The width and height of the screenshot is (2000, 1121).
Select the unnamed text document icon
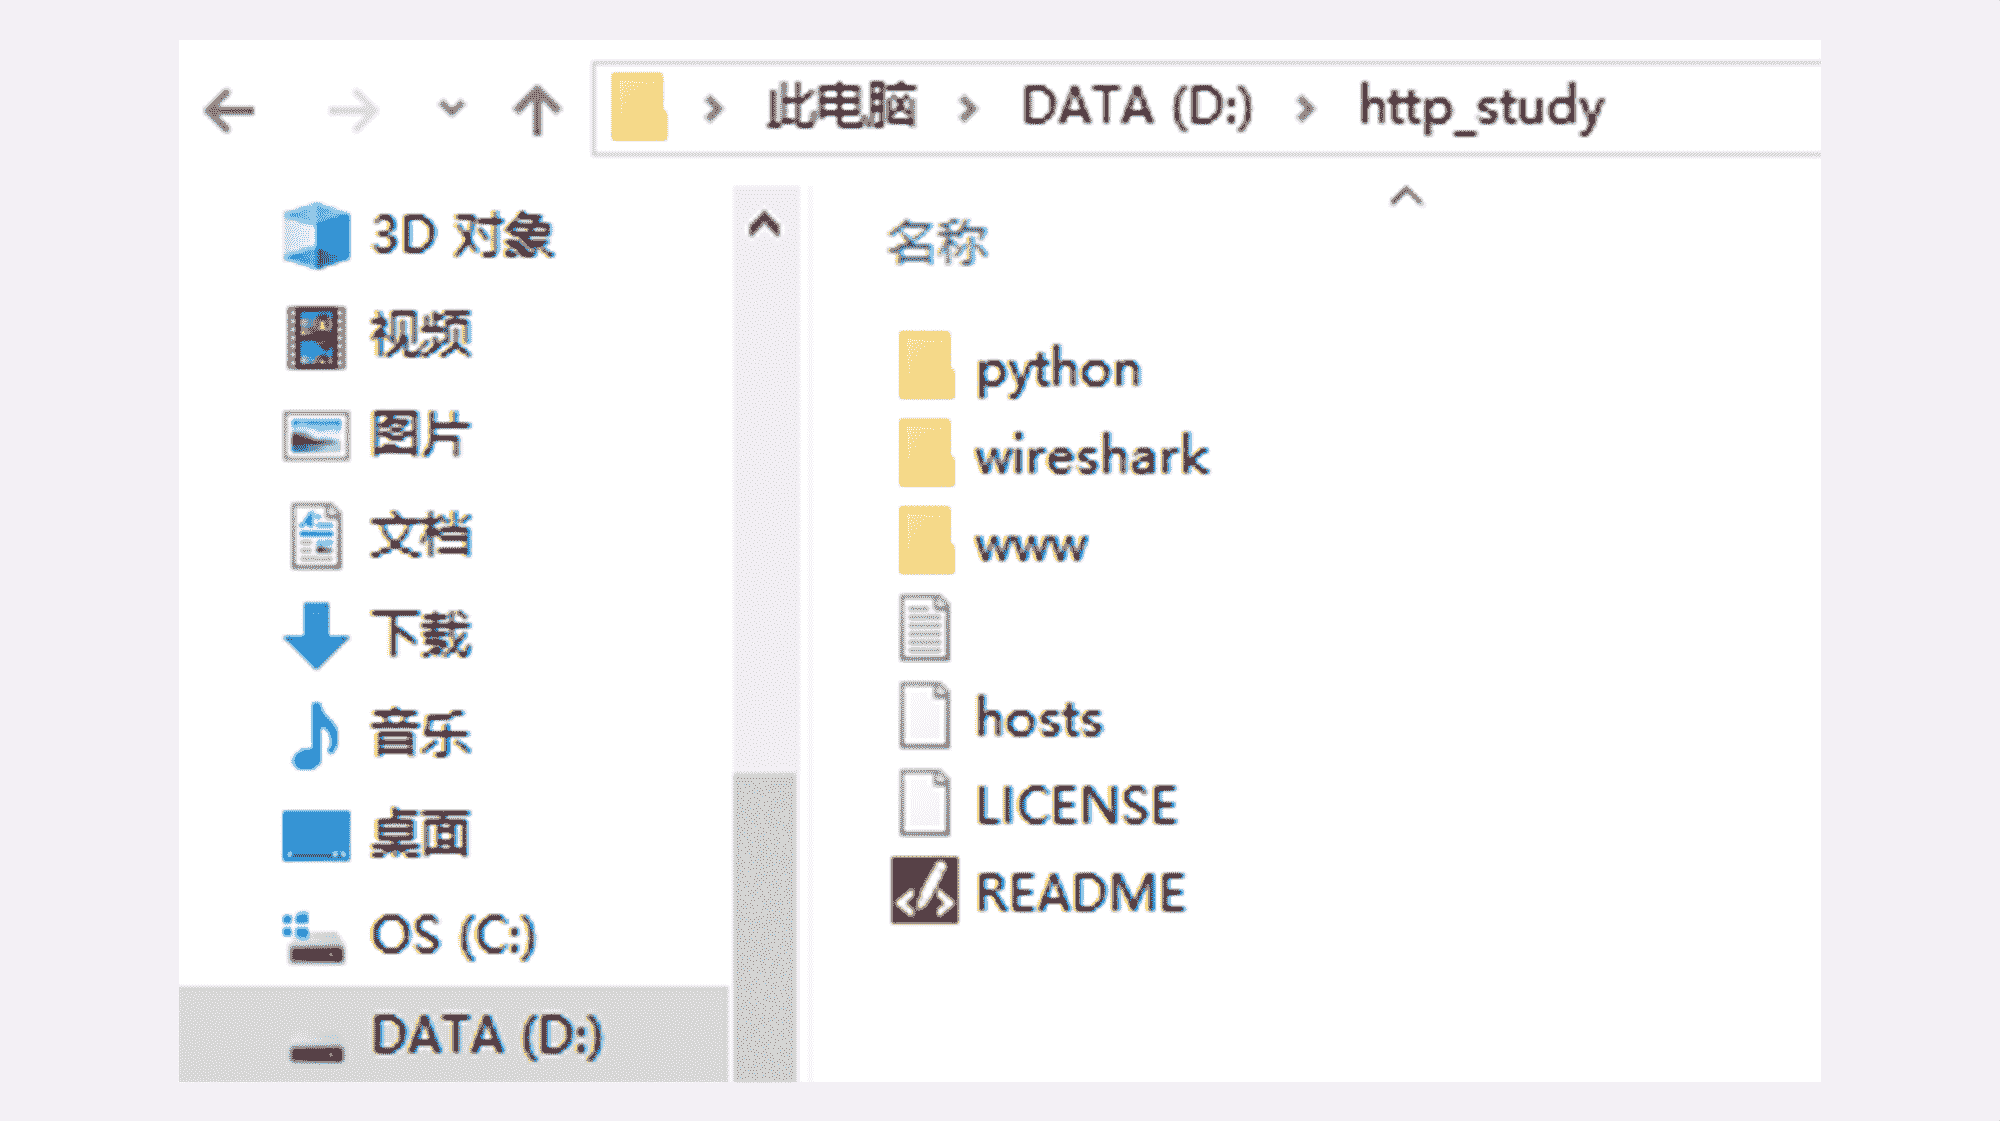tap(925, 628)
